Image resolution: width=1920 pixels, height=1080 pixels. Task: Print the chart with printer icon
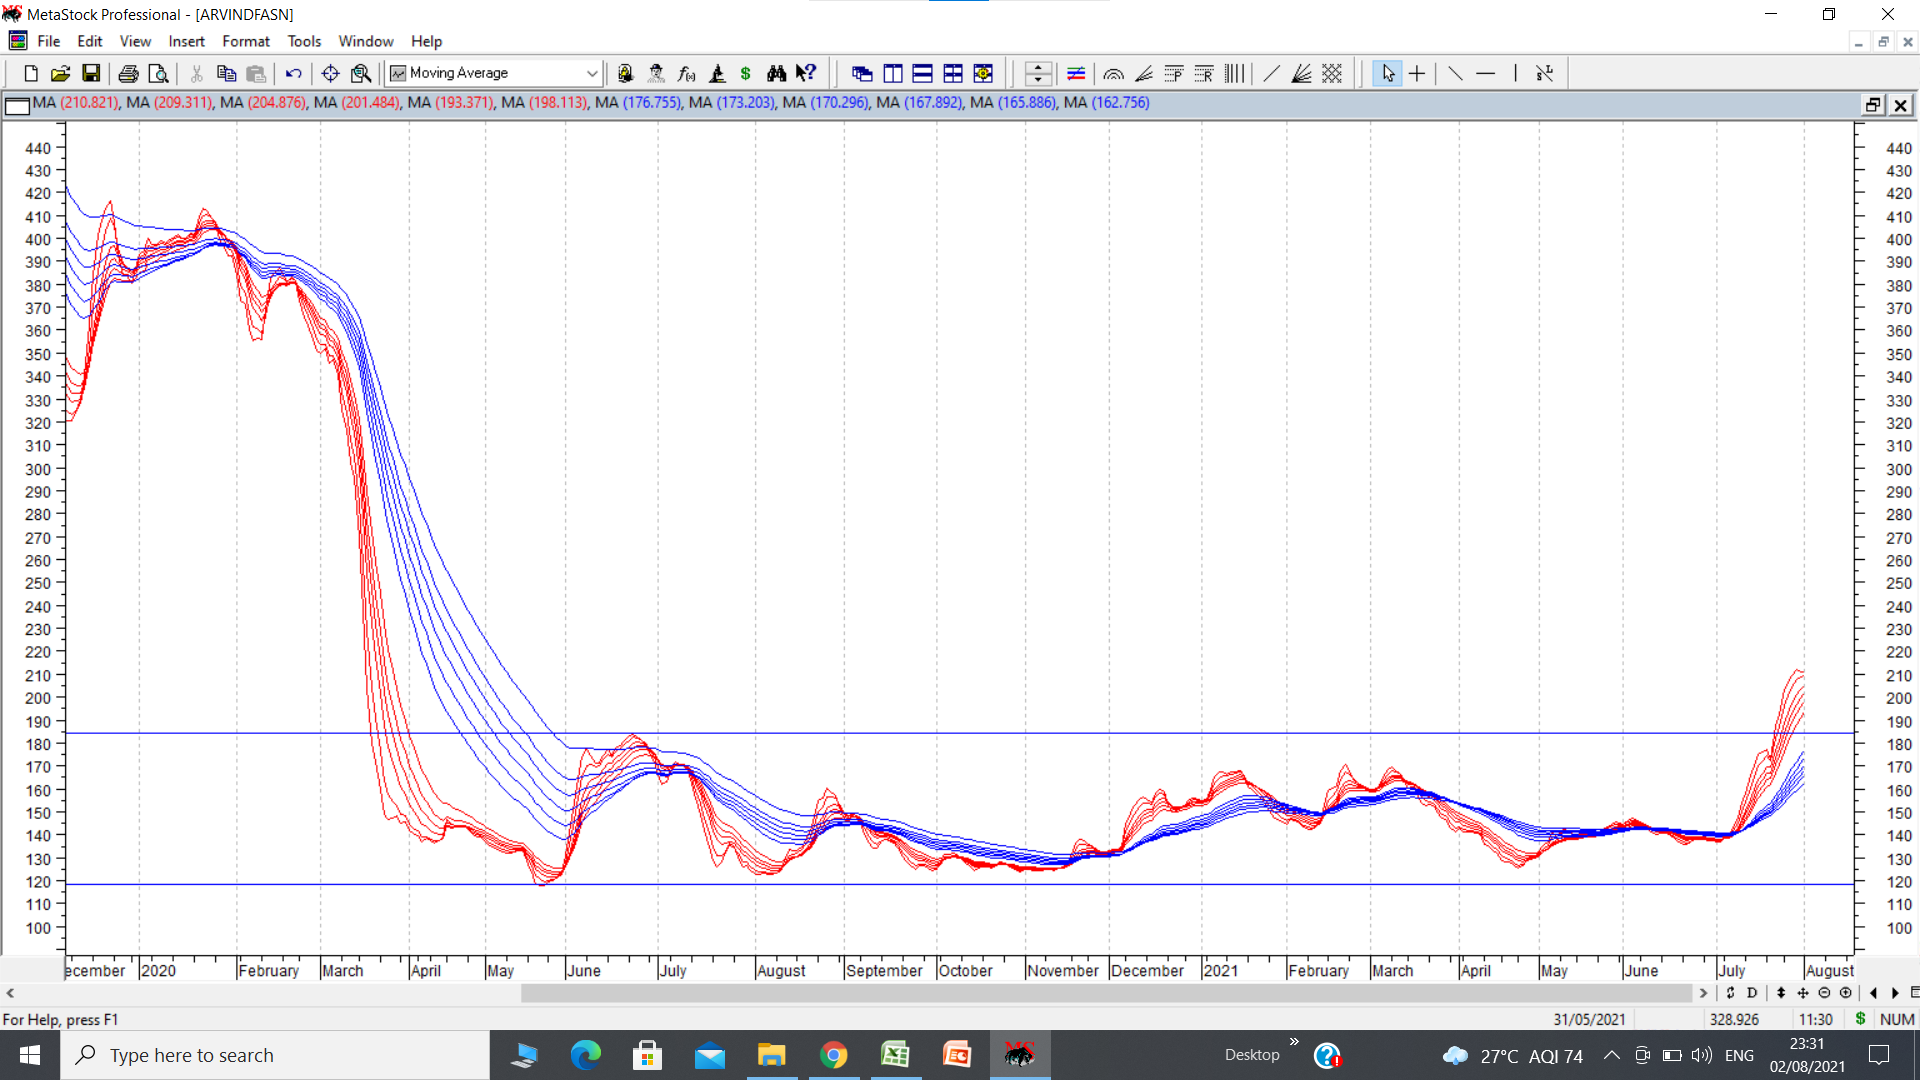tap(128, 73)
